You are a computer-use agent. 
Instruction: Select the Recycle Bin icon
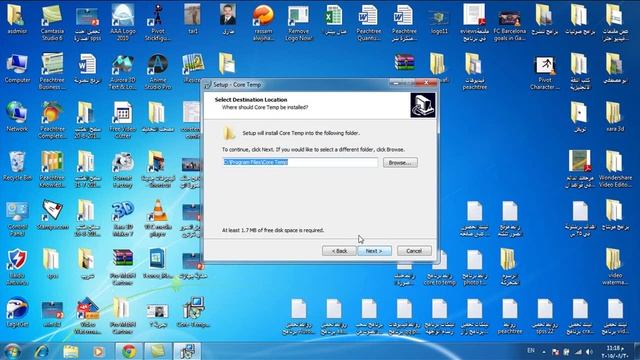tap(17, 167)
